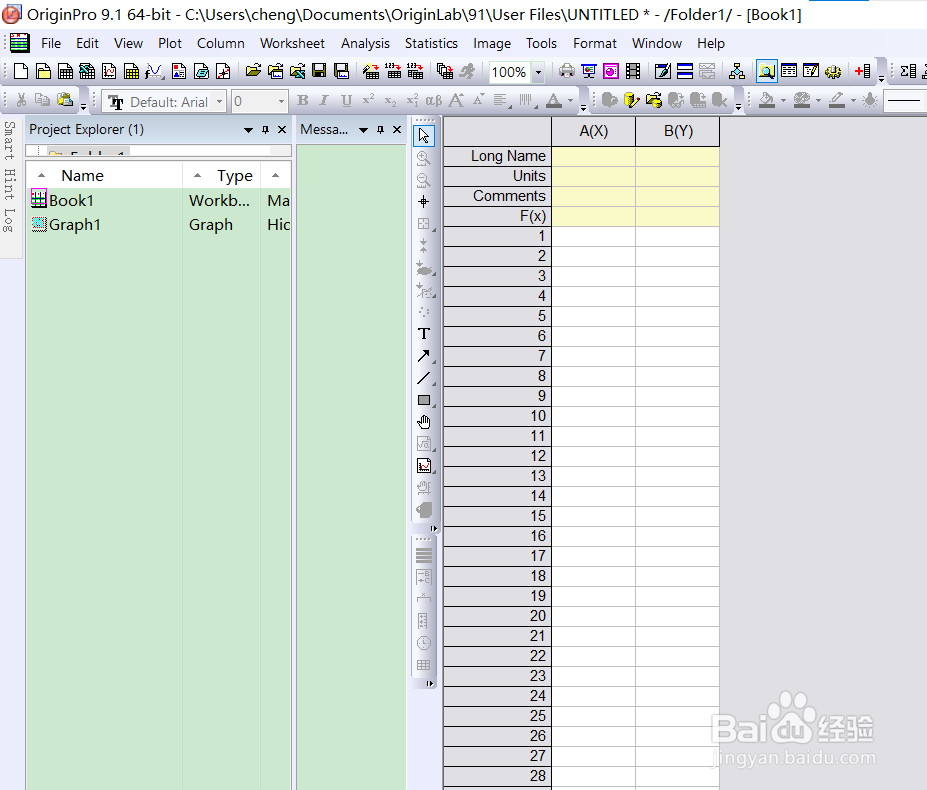The image size is (927, 790).
Task: Expand the lower tools toolbar overflow arrow
Action: tap(430, 684)
